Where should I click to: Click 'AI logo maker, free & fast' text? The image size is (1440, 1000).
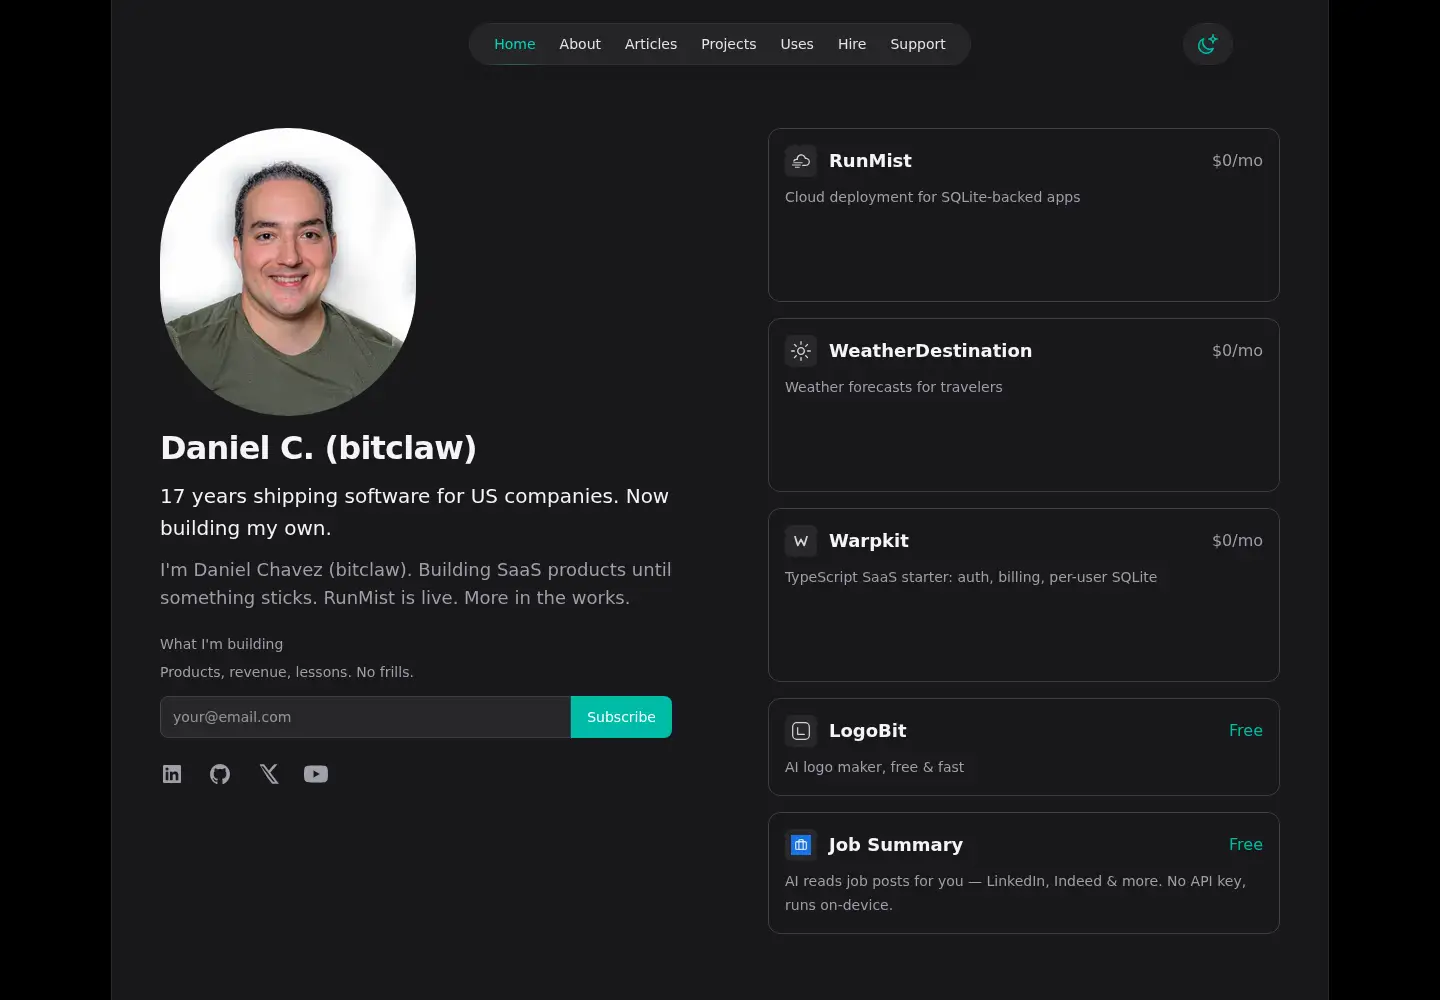(x=874, y=767)
